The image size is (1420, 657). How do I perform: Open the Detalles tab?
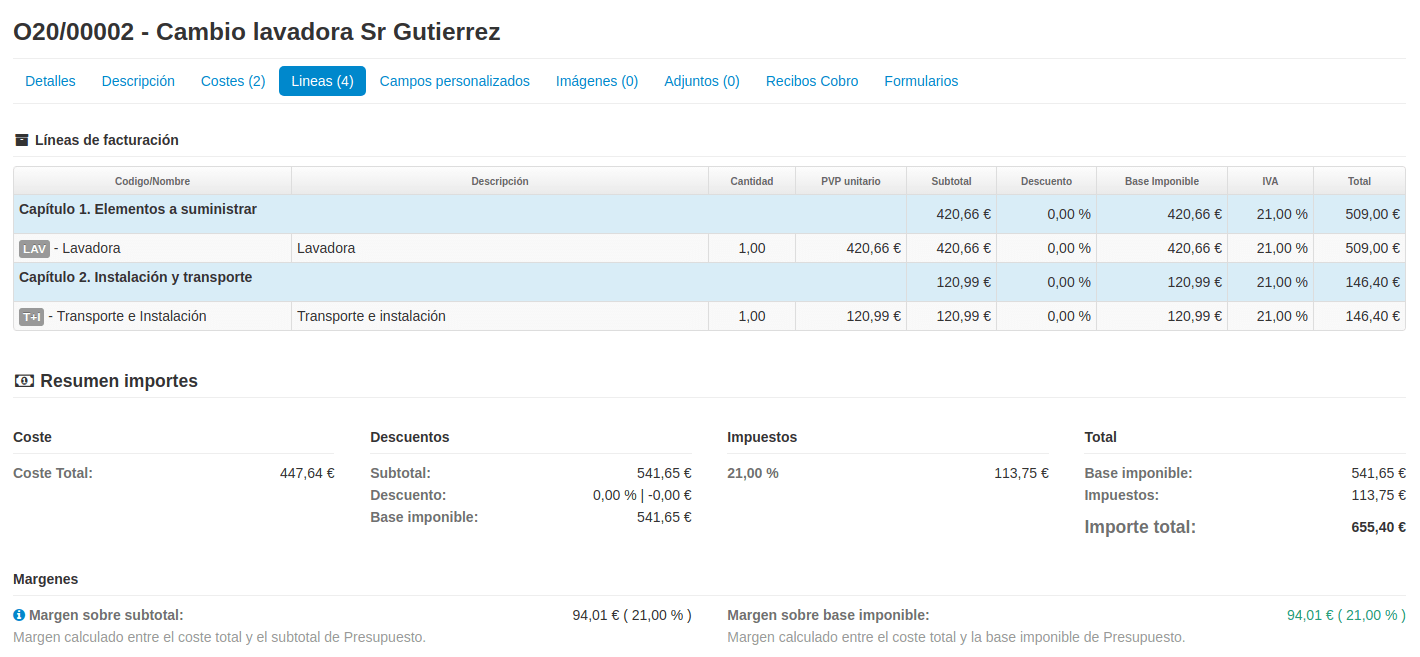point(50,81)
